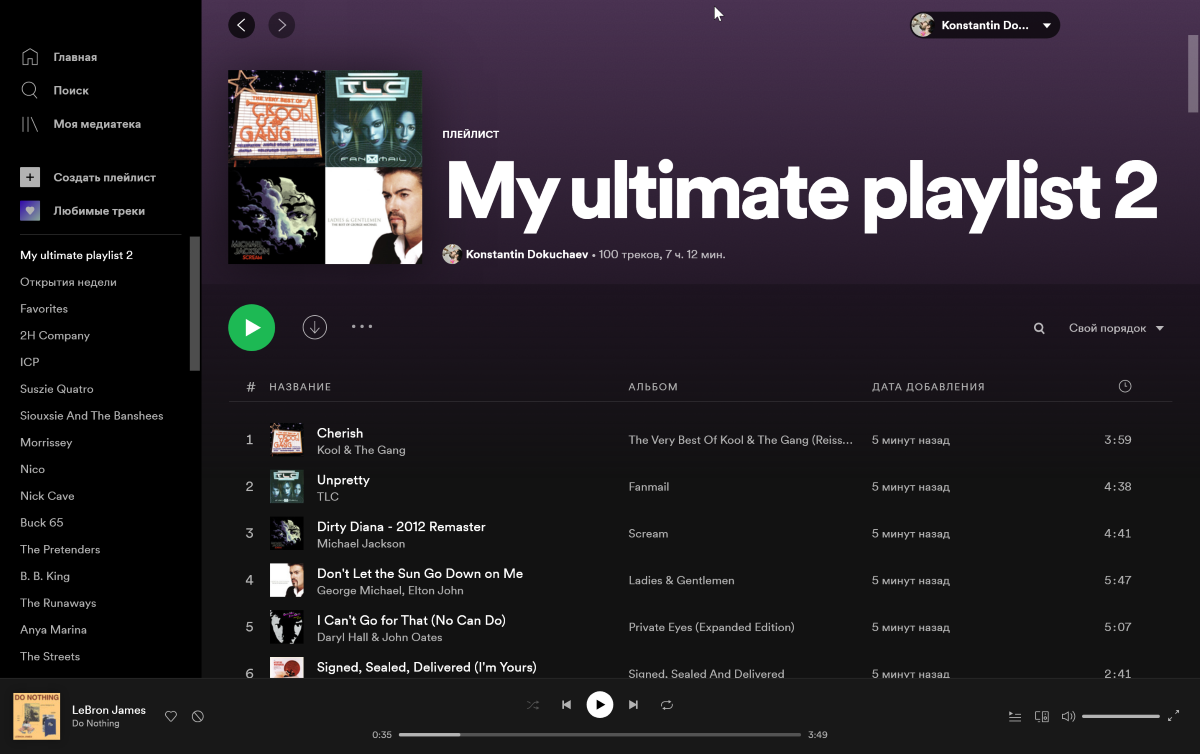Select Dirty Diana - 2012 Remaster track
Viewport: 1200px width, 754px height.
401,527
